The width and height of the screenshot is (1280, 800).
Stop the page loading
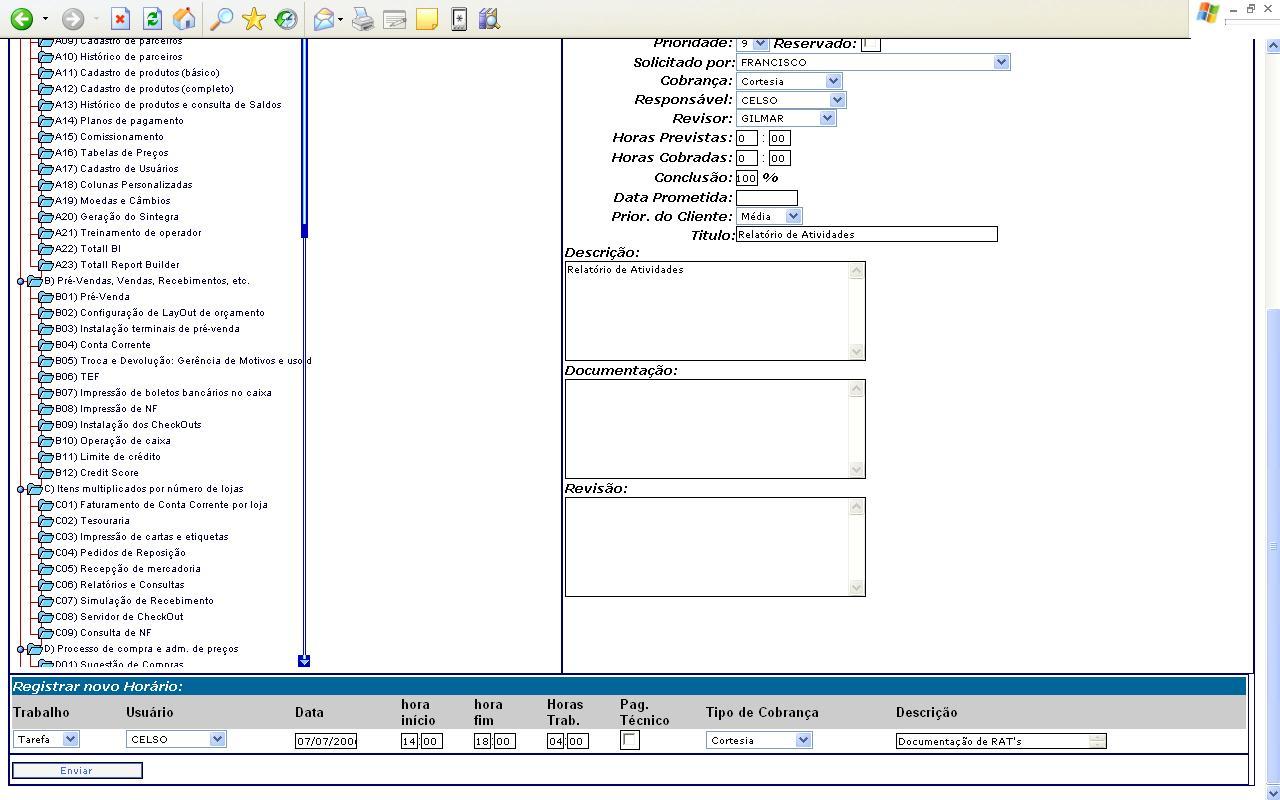click(120, 19)
